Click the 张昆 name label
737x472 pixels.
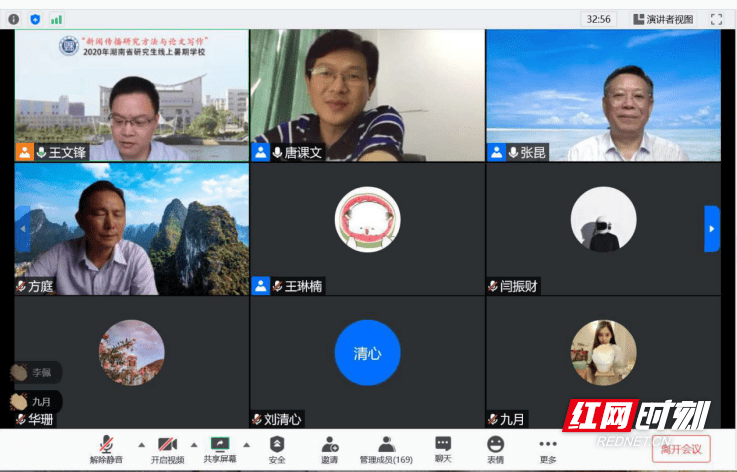[533, 153]
